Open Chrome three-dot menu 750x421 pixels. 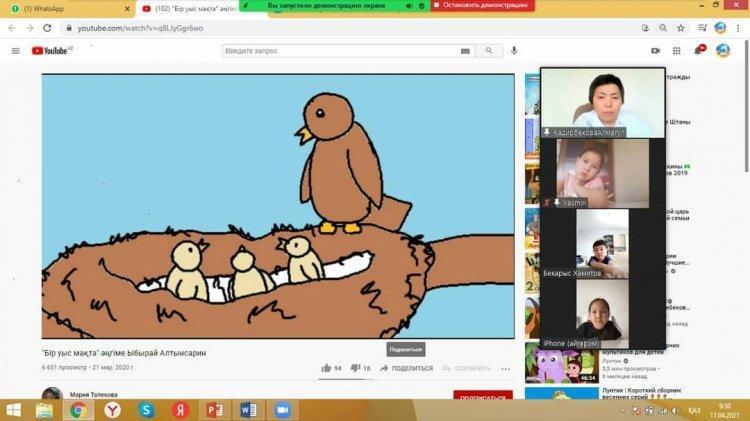(738, 28)
